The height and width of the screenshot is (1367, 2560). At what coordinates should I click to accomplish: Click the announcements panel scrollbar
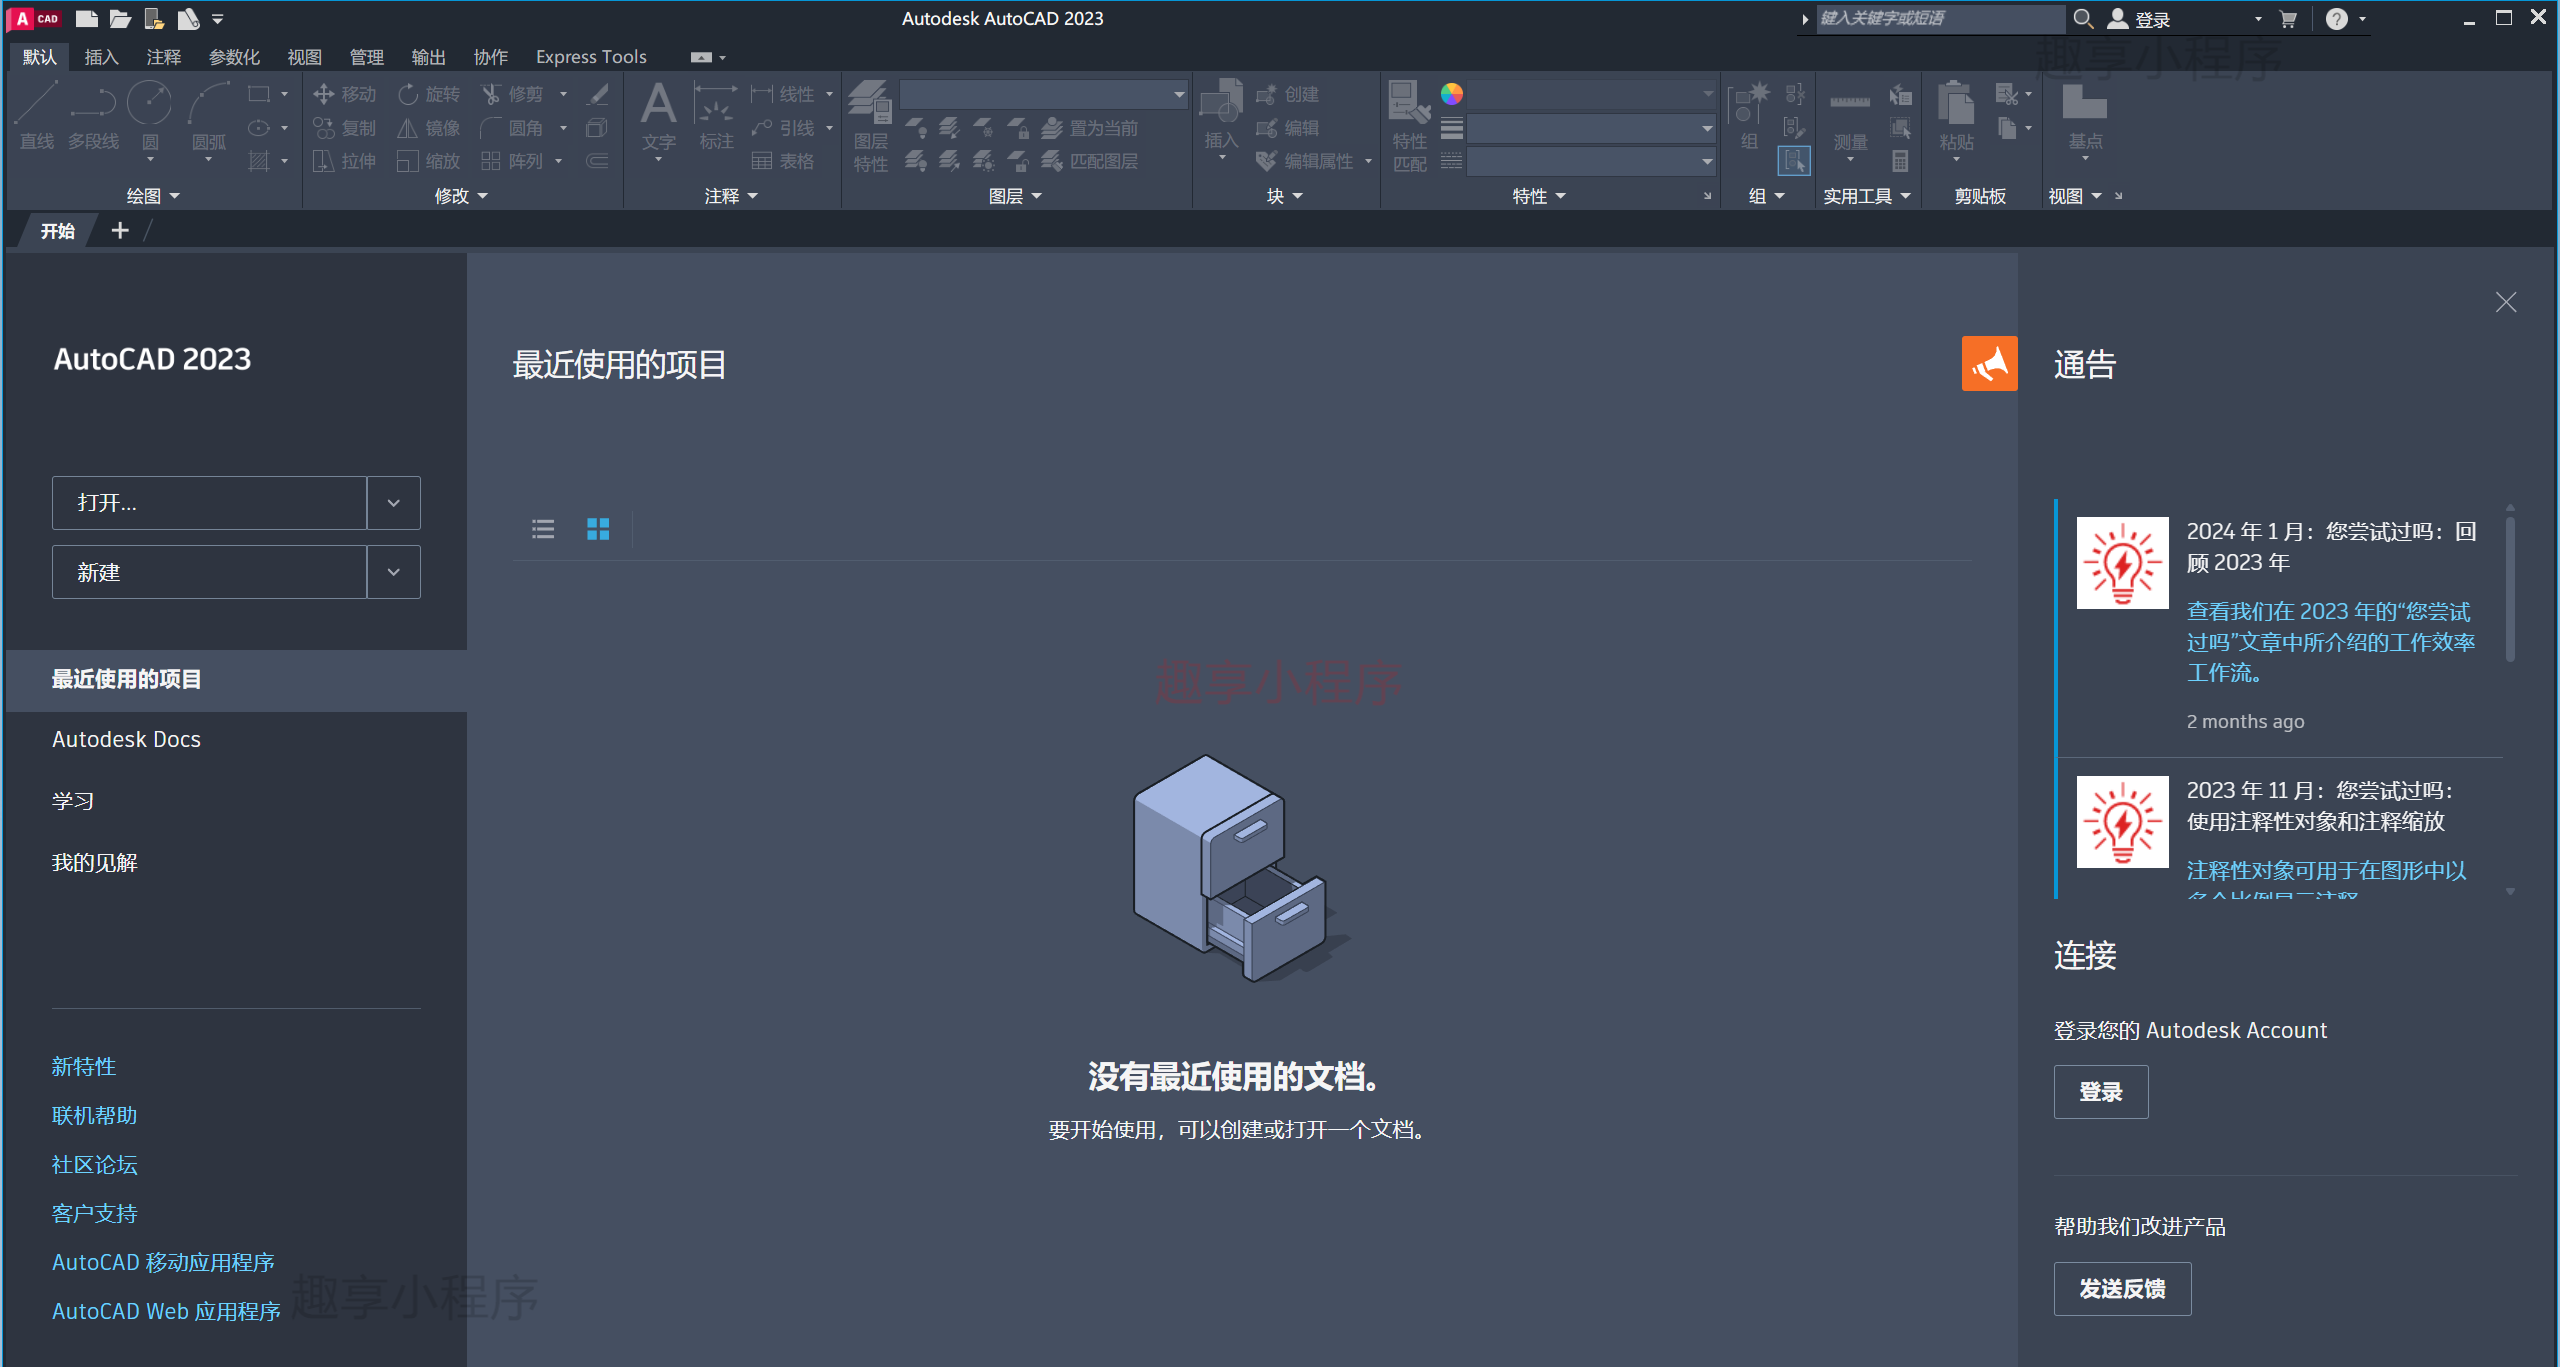[x=2510, y=589]
